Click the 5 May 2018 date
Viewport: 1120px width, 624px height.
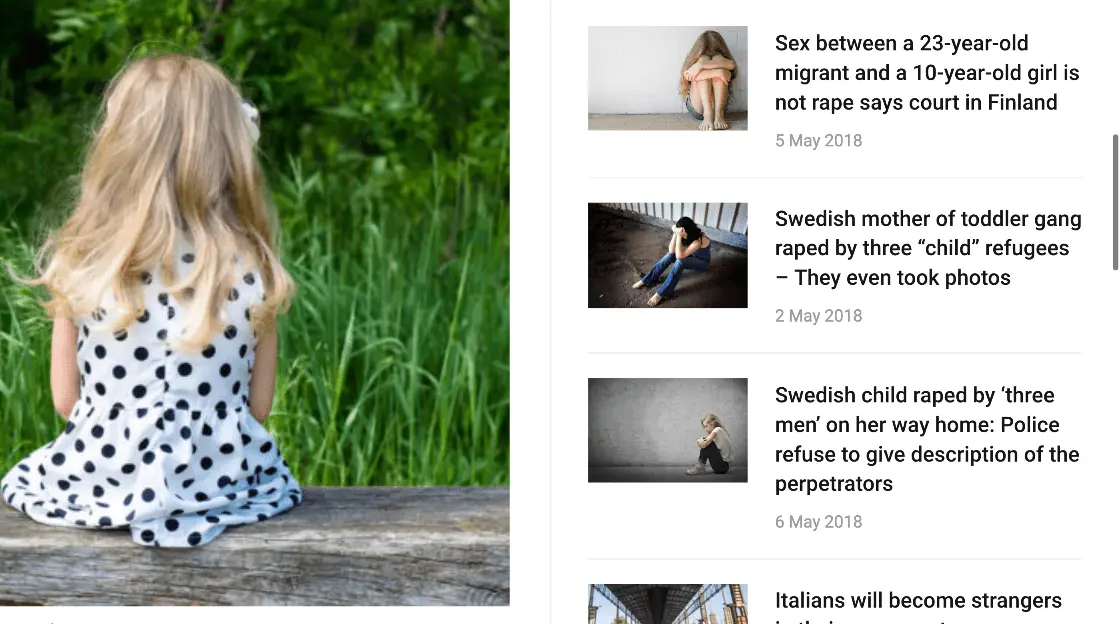point(819,141)
